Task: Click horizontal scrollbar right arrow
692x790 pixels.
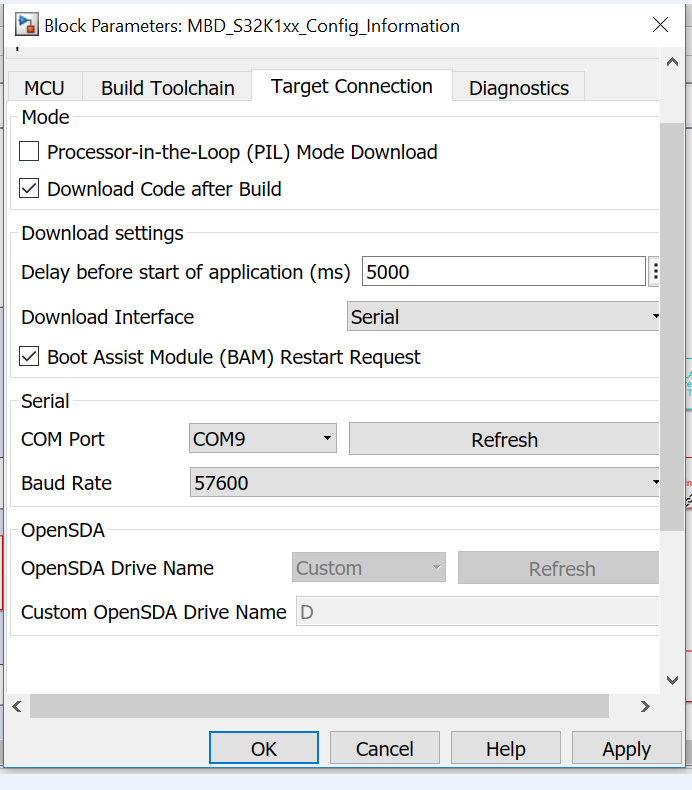Action: coord(646,706)
